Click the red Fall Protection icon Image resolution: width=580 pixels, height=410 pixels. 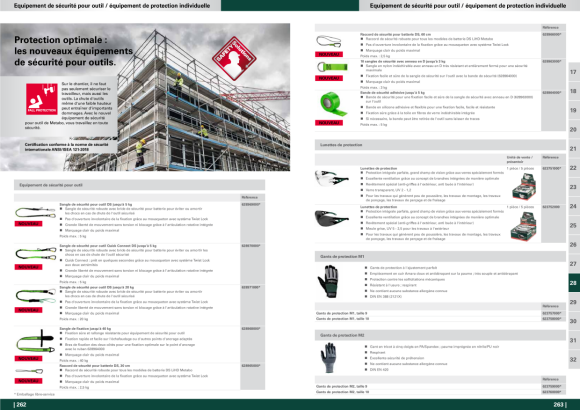point(42,99)
